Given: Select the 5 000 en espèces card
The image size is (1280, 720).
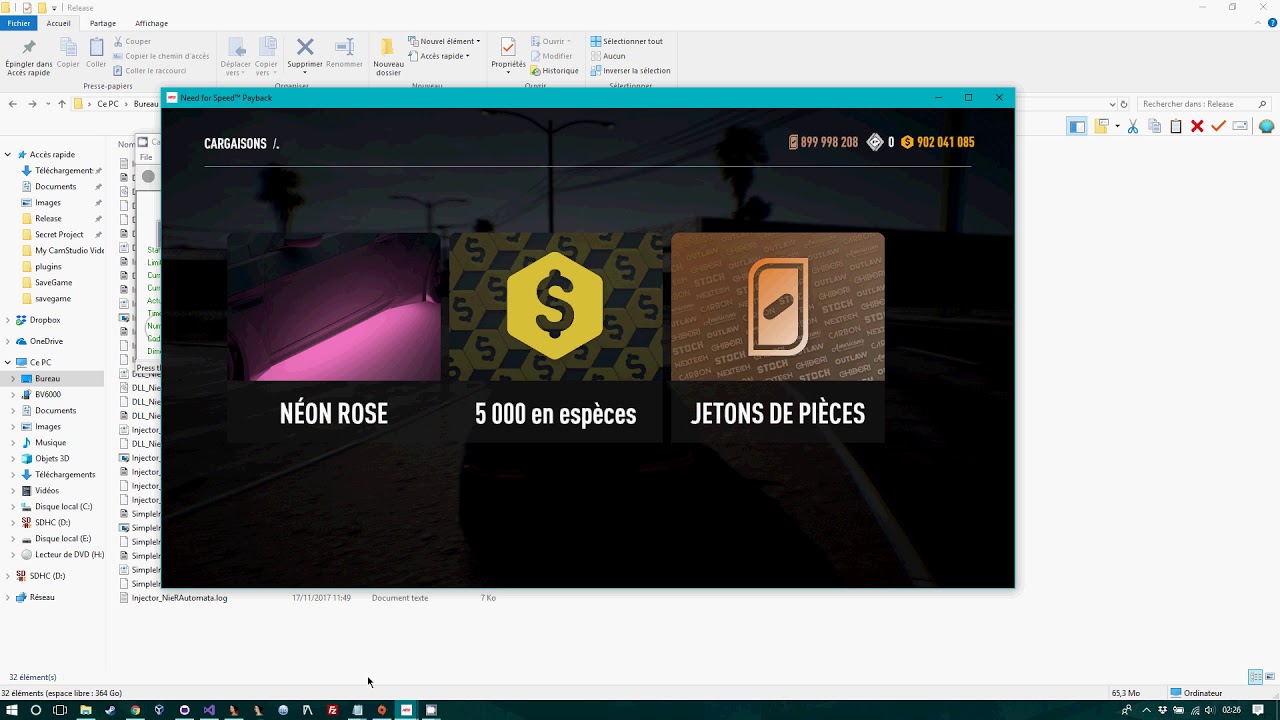Looking at the screenshot, I should pos(555,337).
